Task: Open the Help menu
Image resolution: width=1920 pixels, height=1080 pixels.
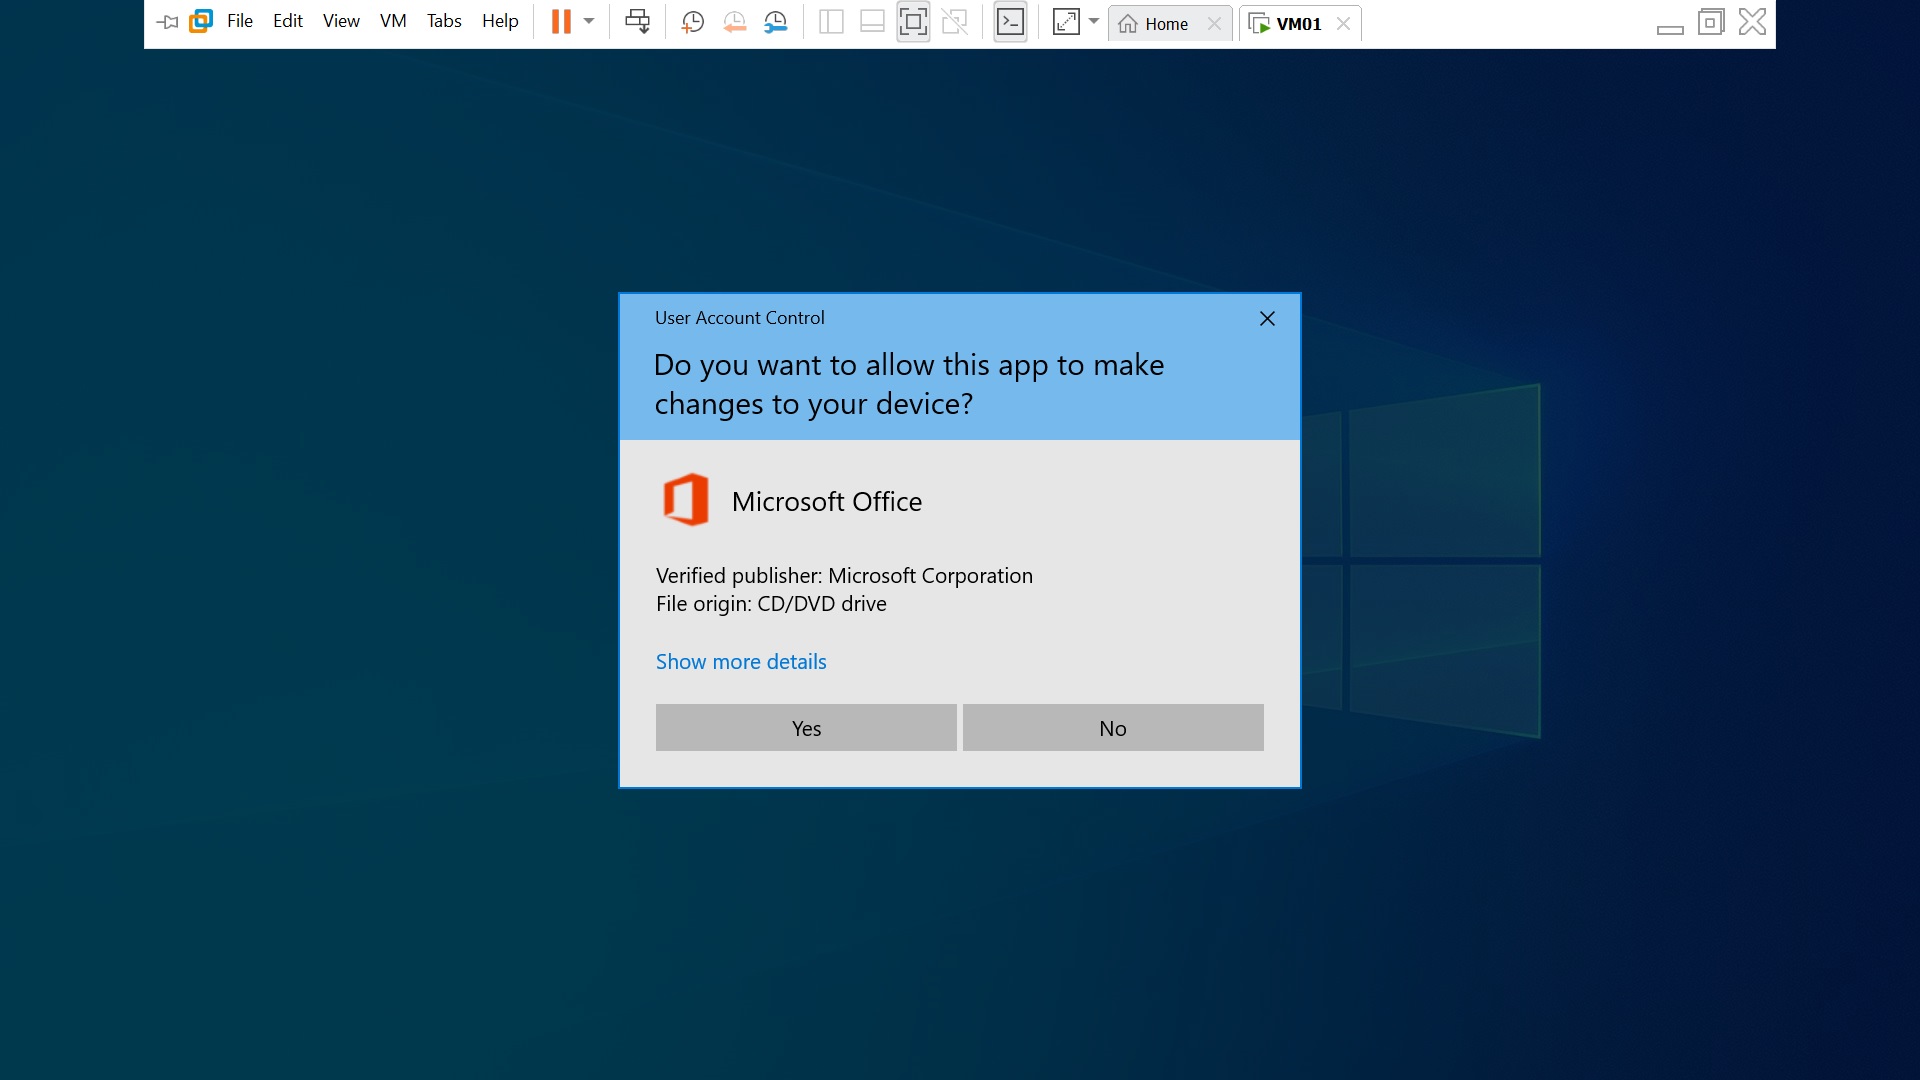Action: (500, 21)
